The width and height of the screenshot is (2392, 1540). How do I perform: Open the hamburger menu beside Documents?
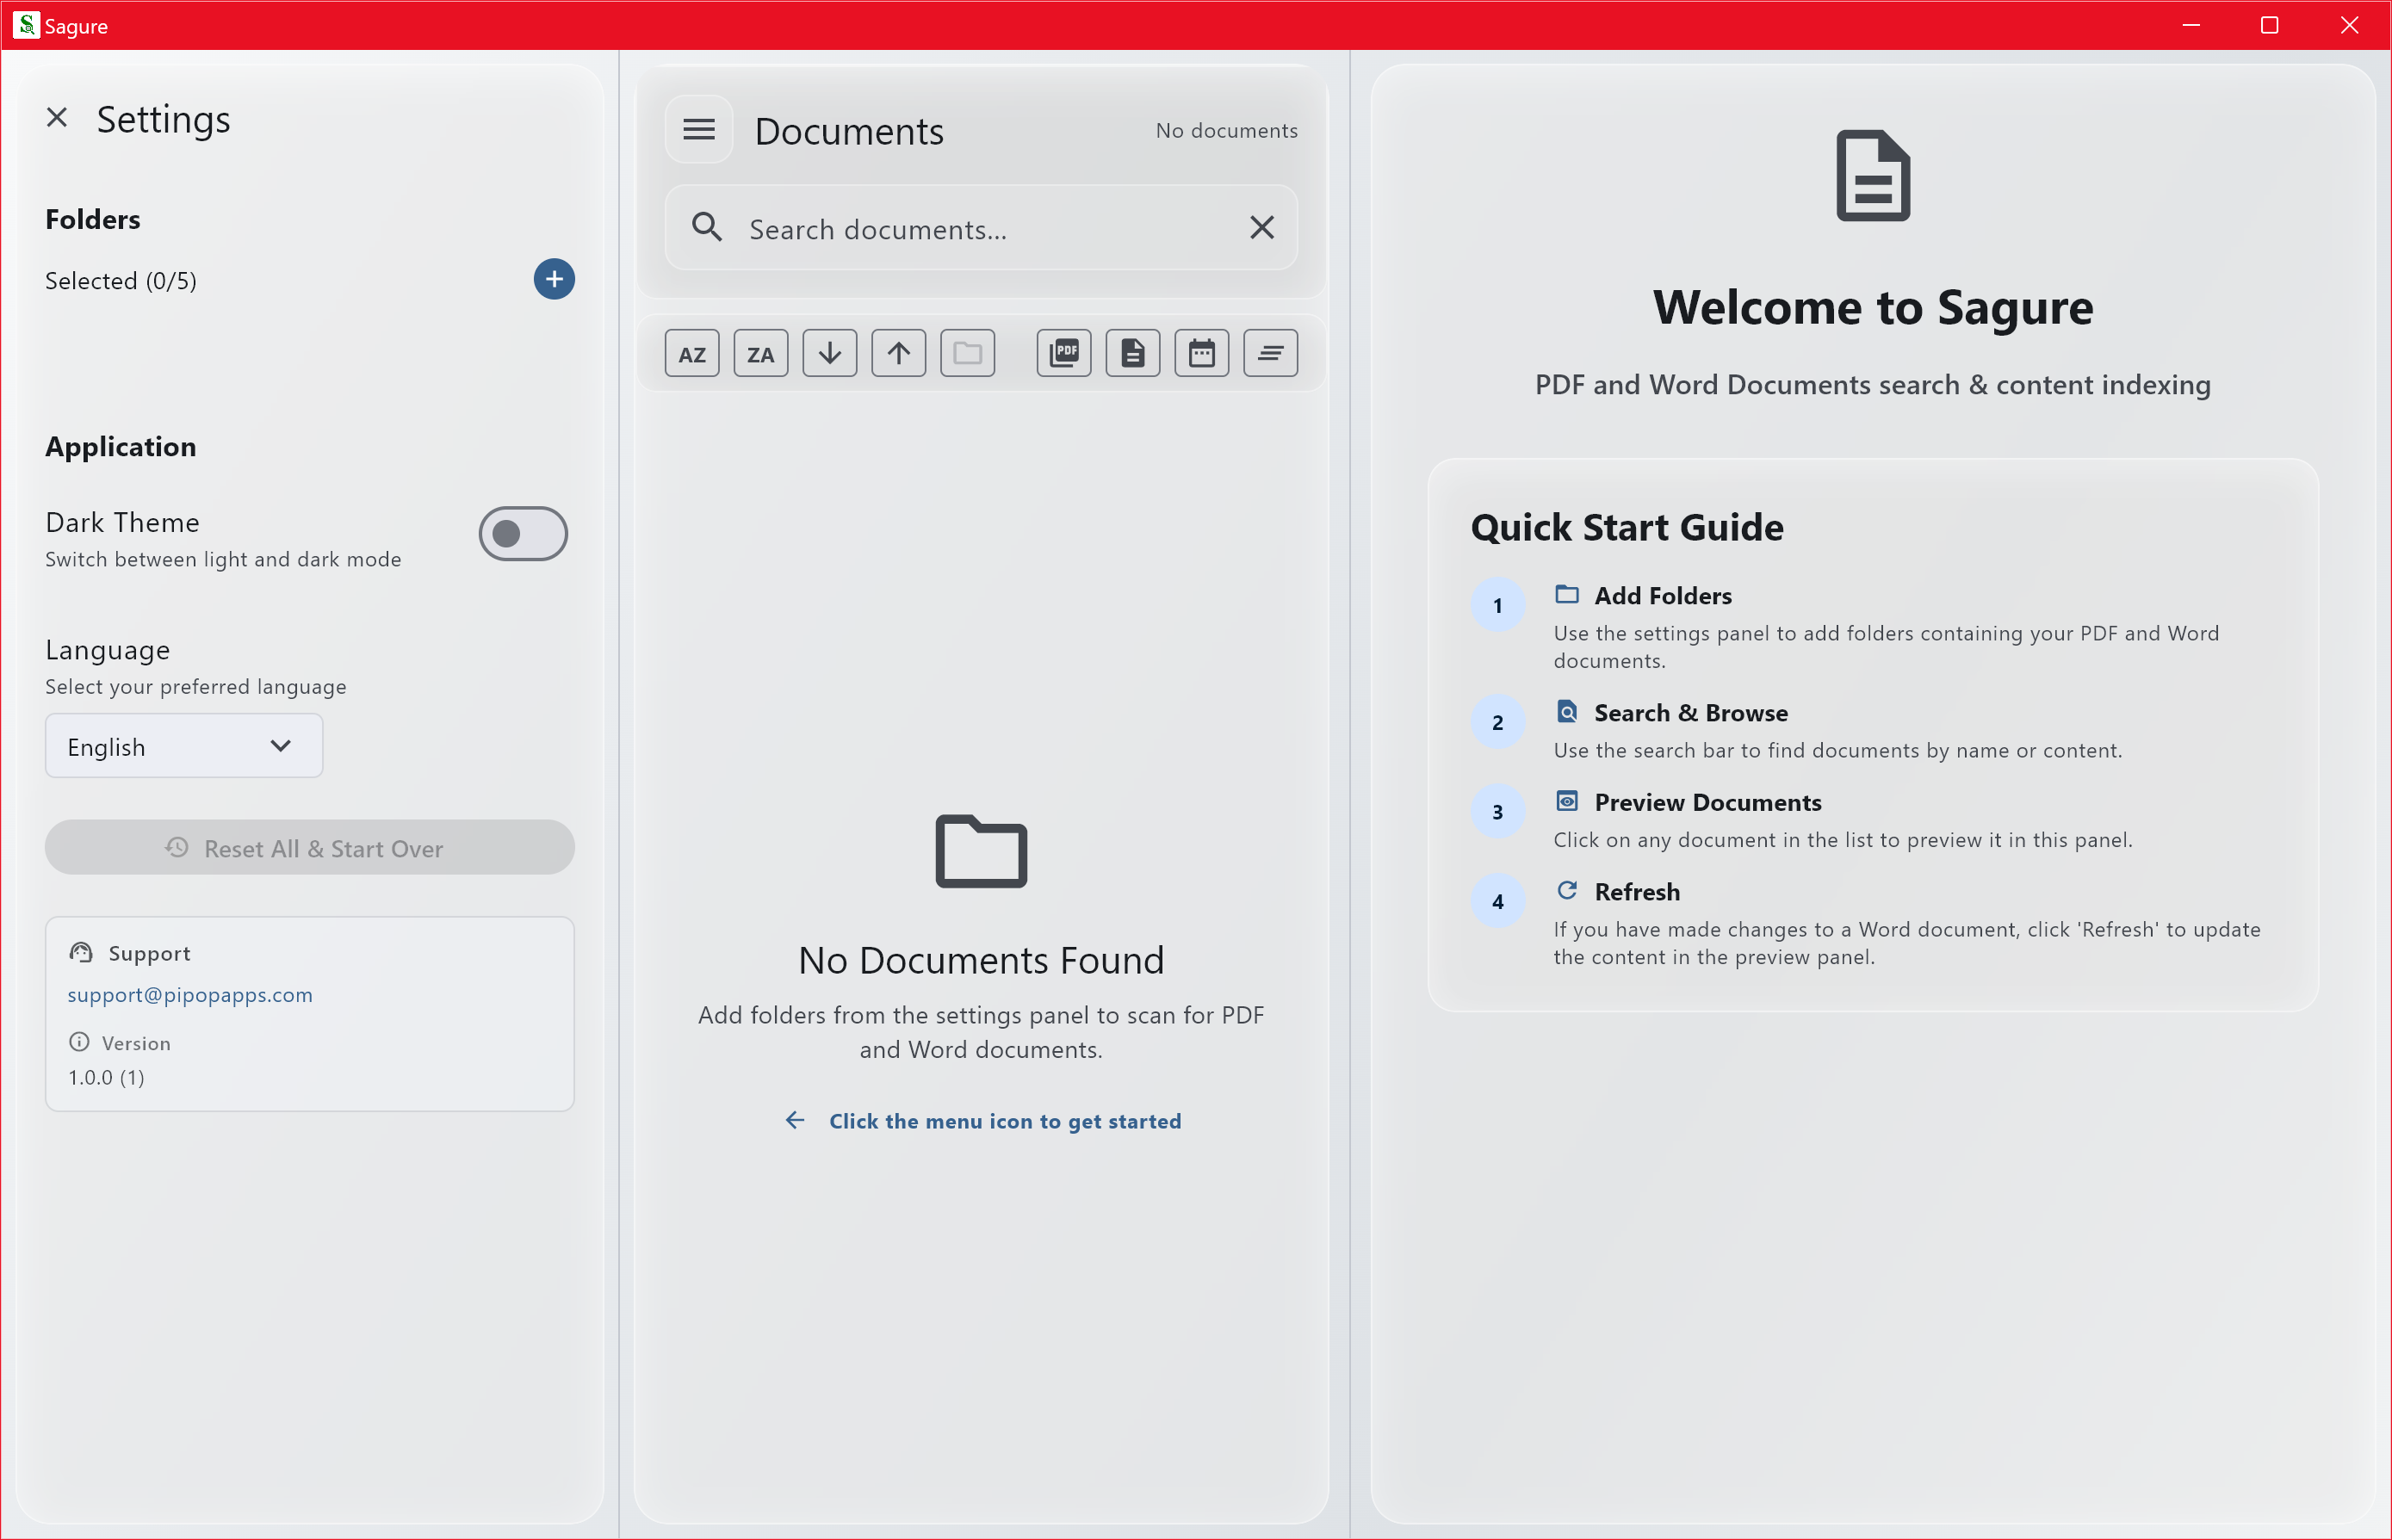(699, 129)
